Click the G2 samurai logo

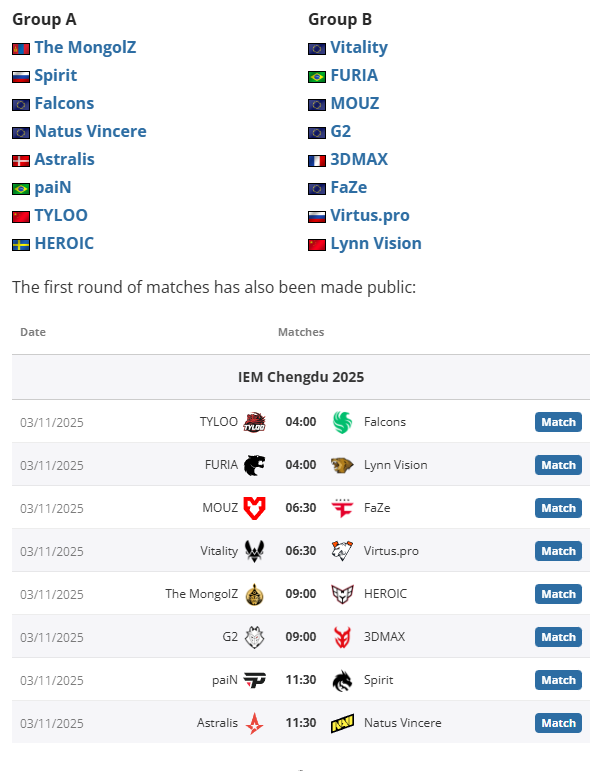(255, 637)
